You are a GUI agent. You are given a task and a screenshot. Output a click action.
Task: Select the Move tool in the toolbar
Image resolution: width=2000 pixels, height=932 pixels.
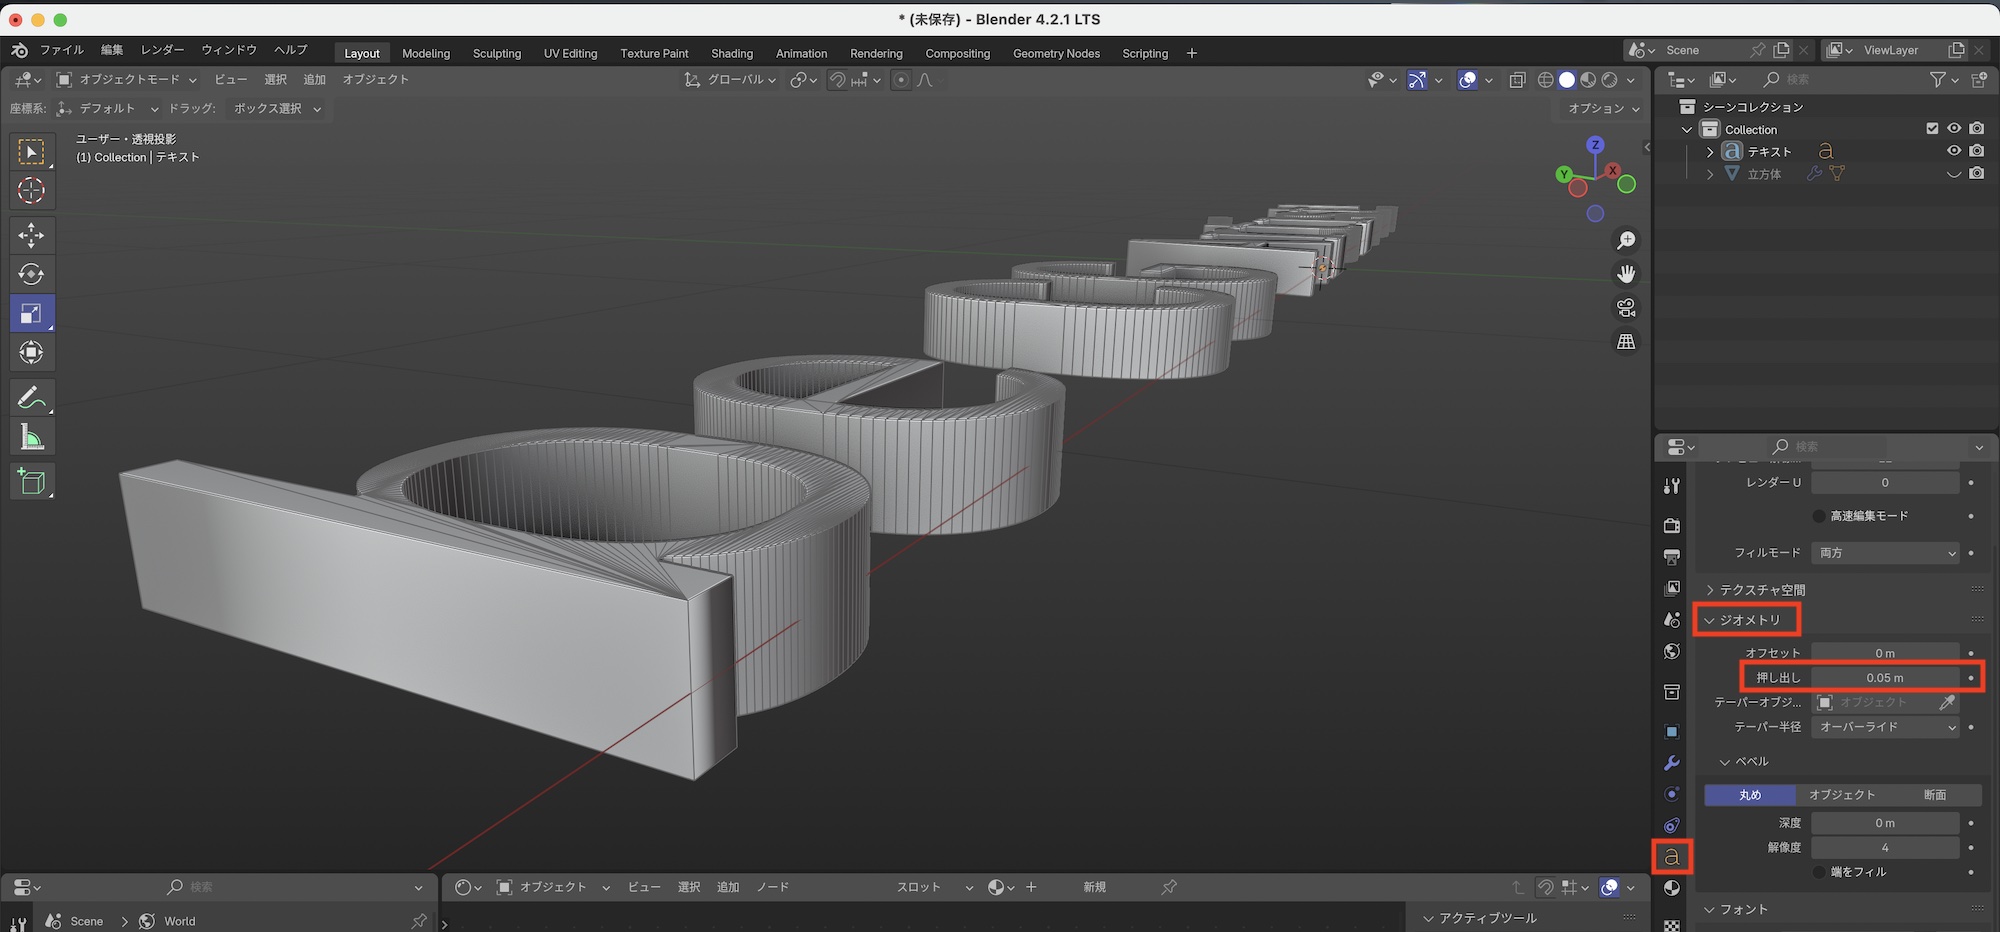pos(31,235)
